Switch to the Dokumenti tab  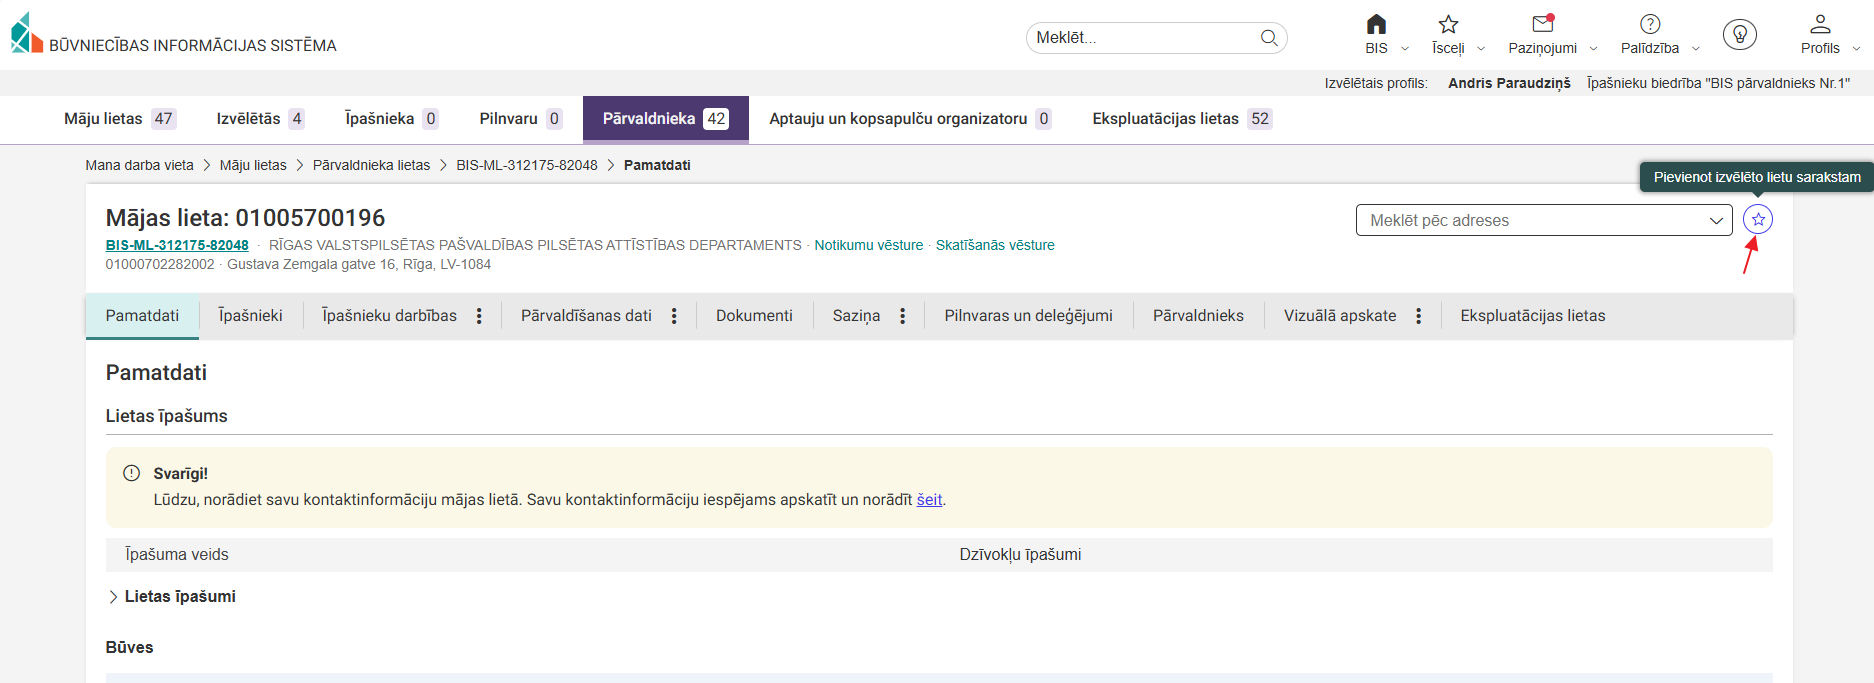point(754,316)
